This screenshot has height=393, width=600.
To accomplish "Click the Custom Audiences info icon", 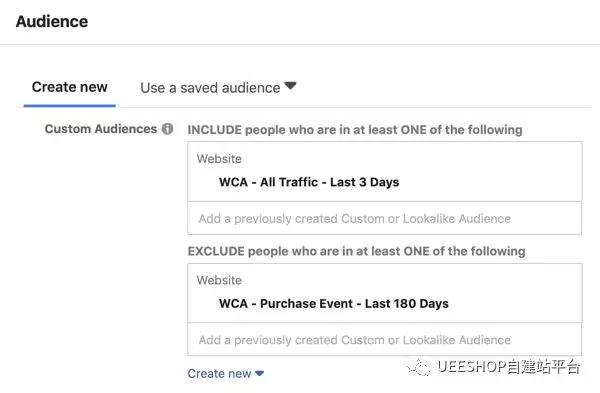I will 167,129.
